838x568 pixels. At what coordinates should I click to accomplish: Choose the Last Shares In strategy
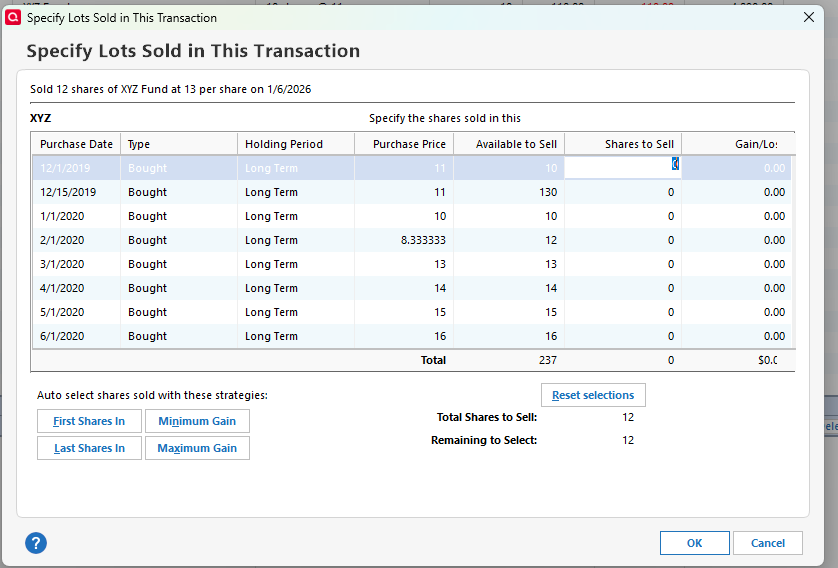click(89, 448)
